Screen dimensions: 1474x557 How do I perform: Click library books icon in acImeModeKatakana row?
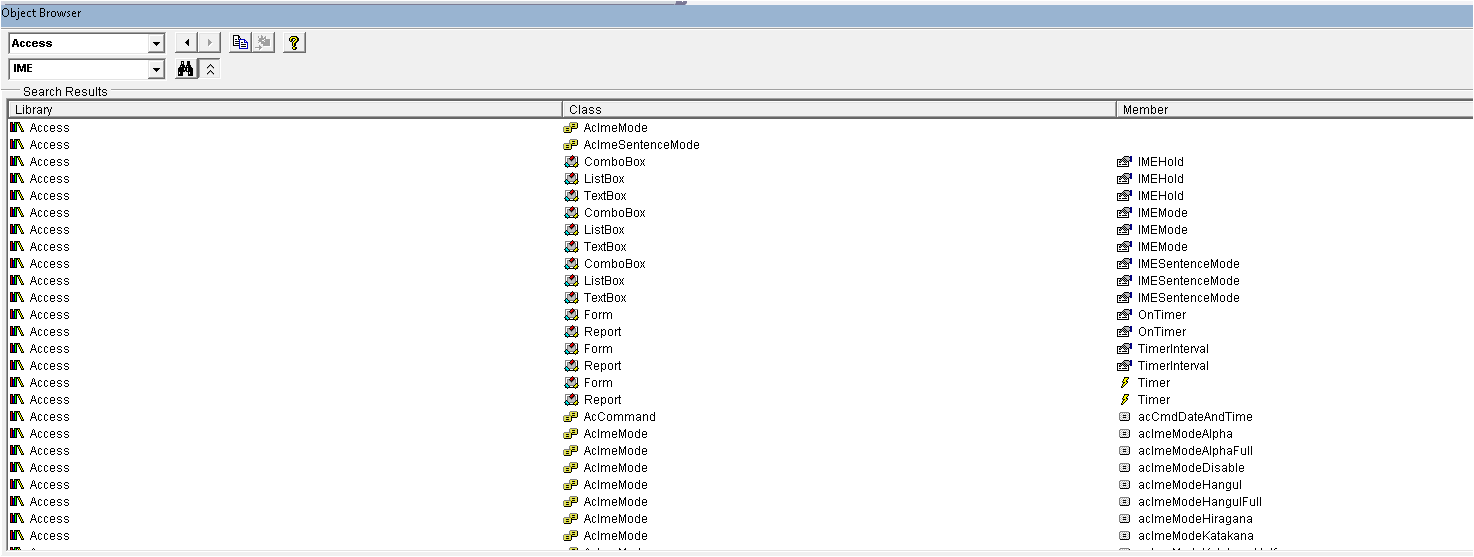[x=17, y=536]
